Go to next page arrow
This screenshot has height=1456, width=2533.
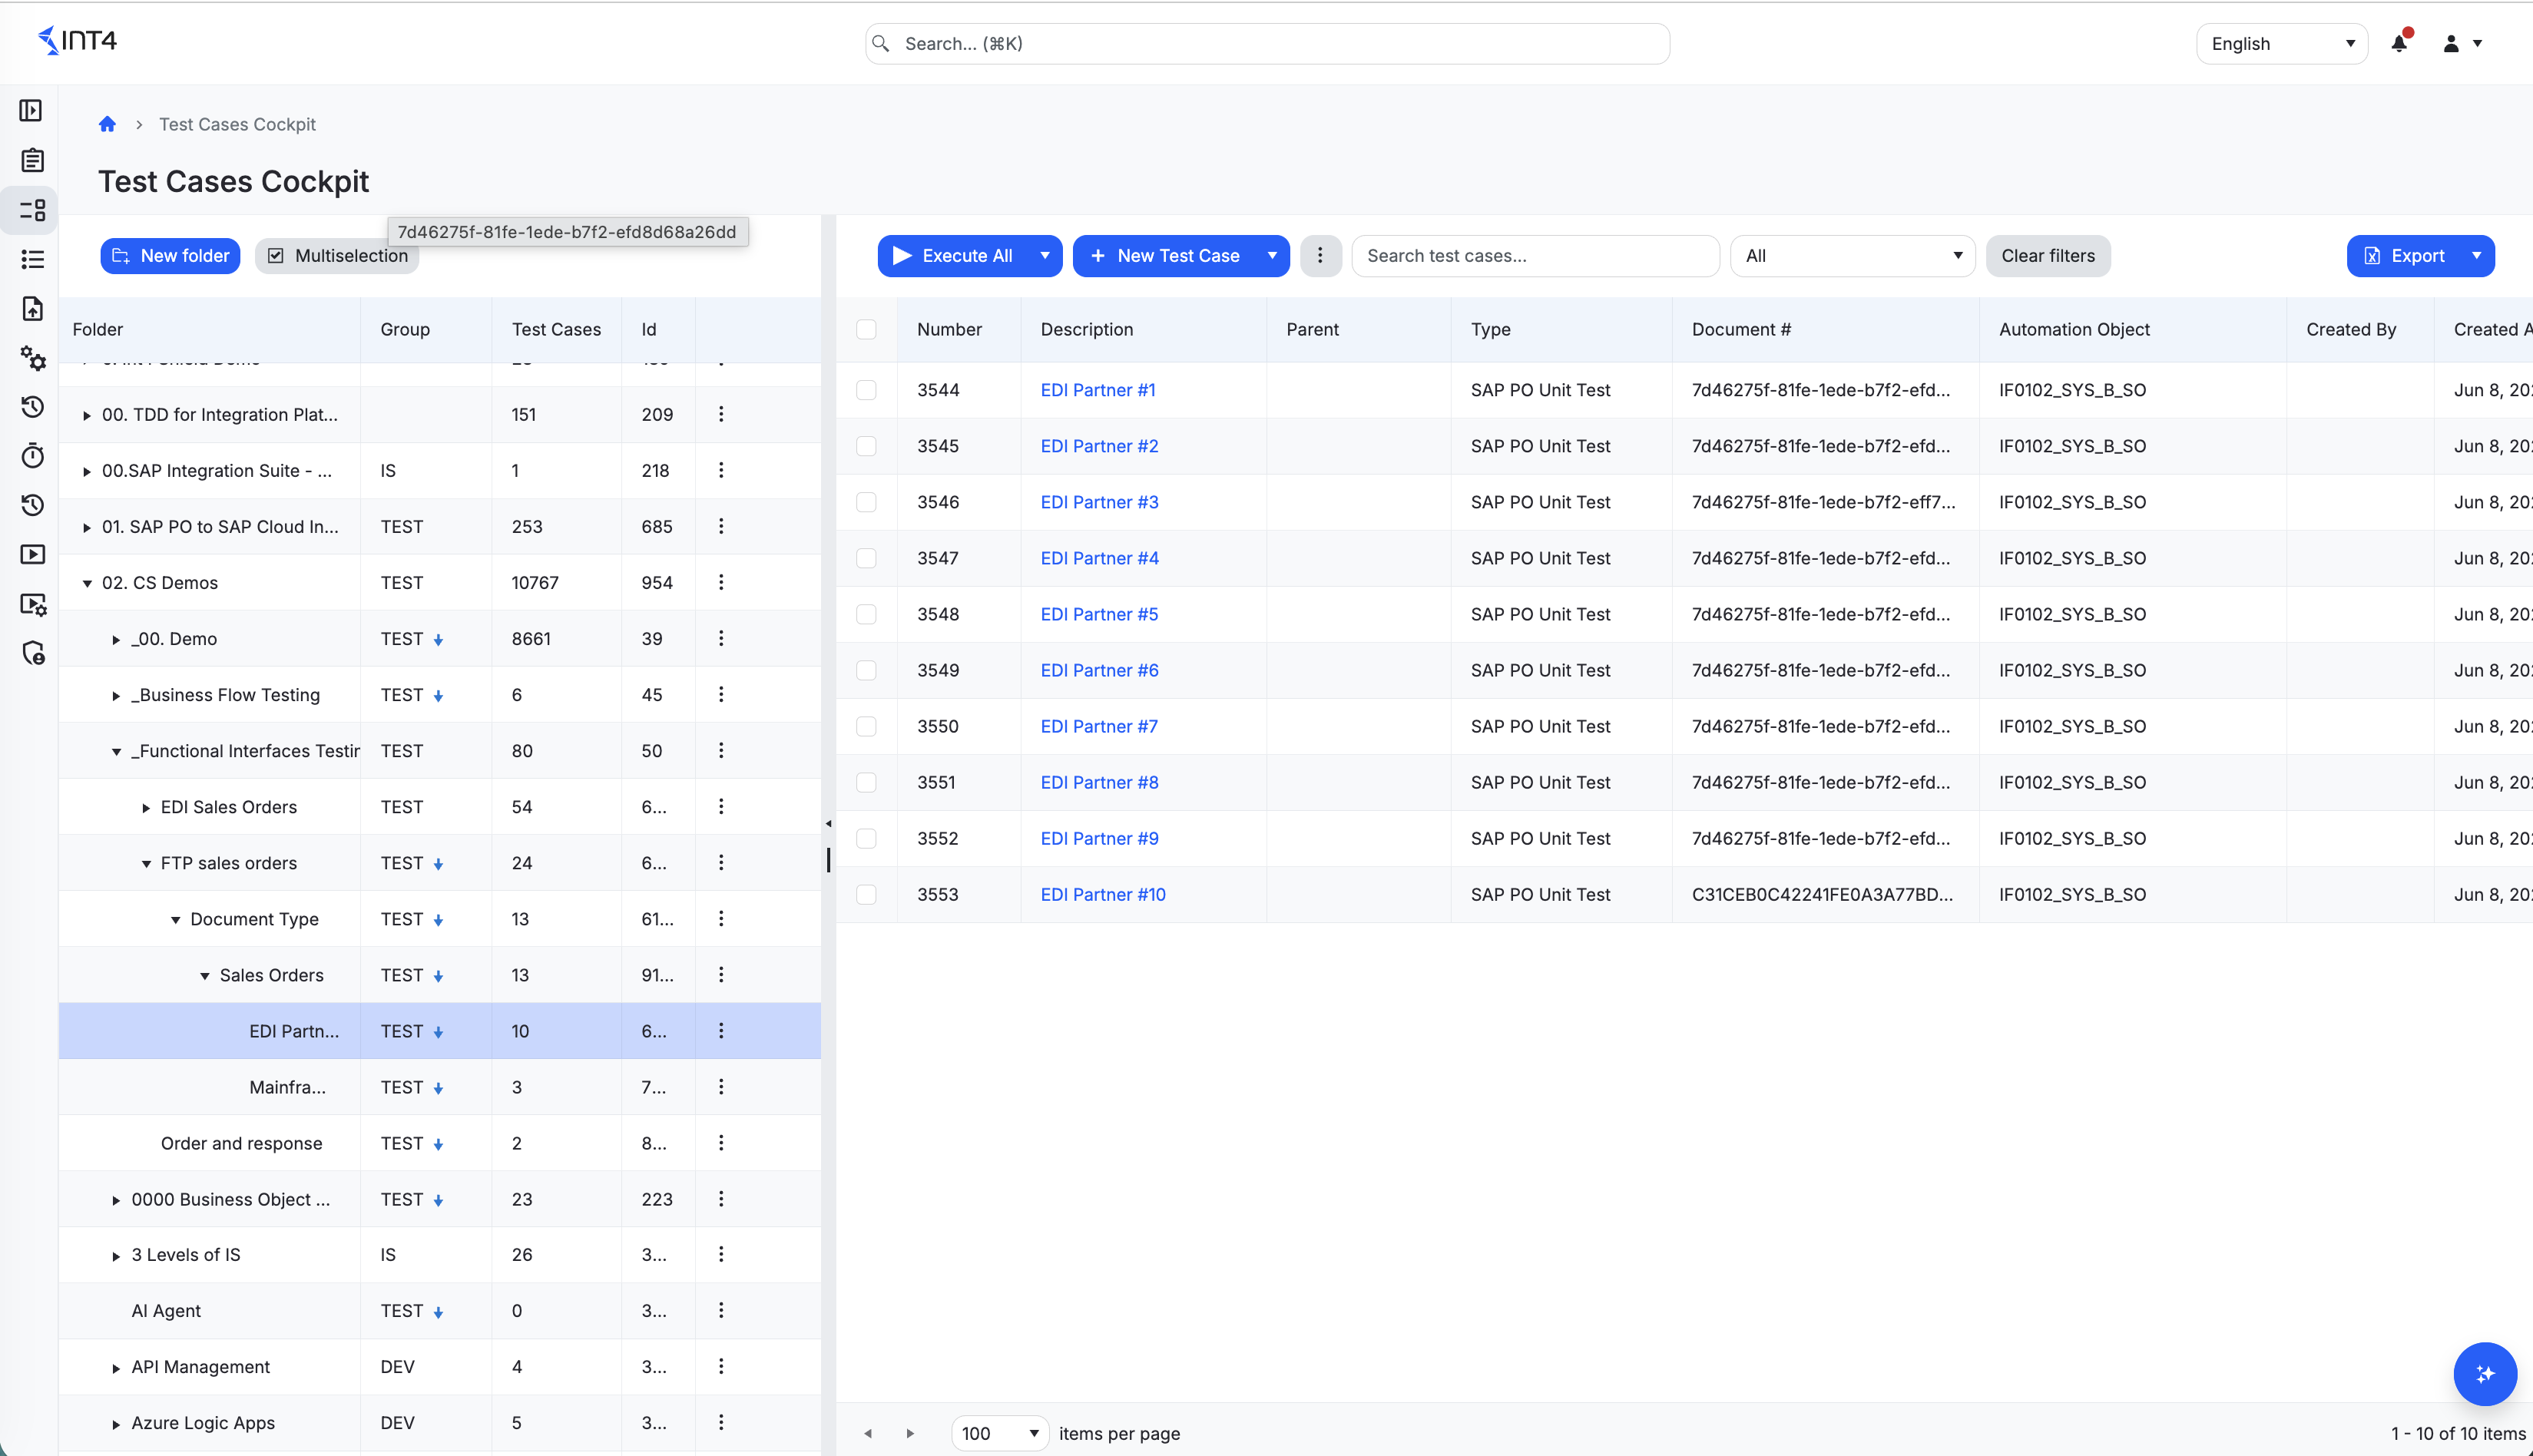click(910, 1433)
